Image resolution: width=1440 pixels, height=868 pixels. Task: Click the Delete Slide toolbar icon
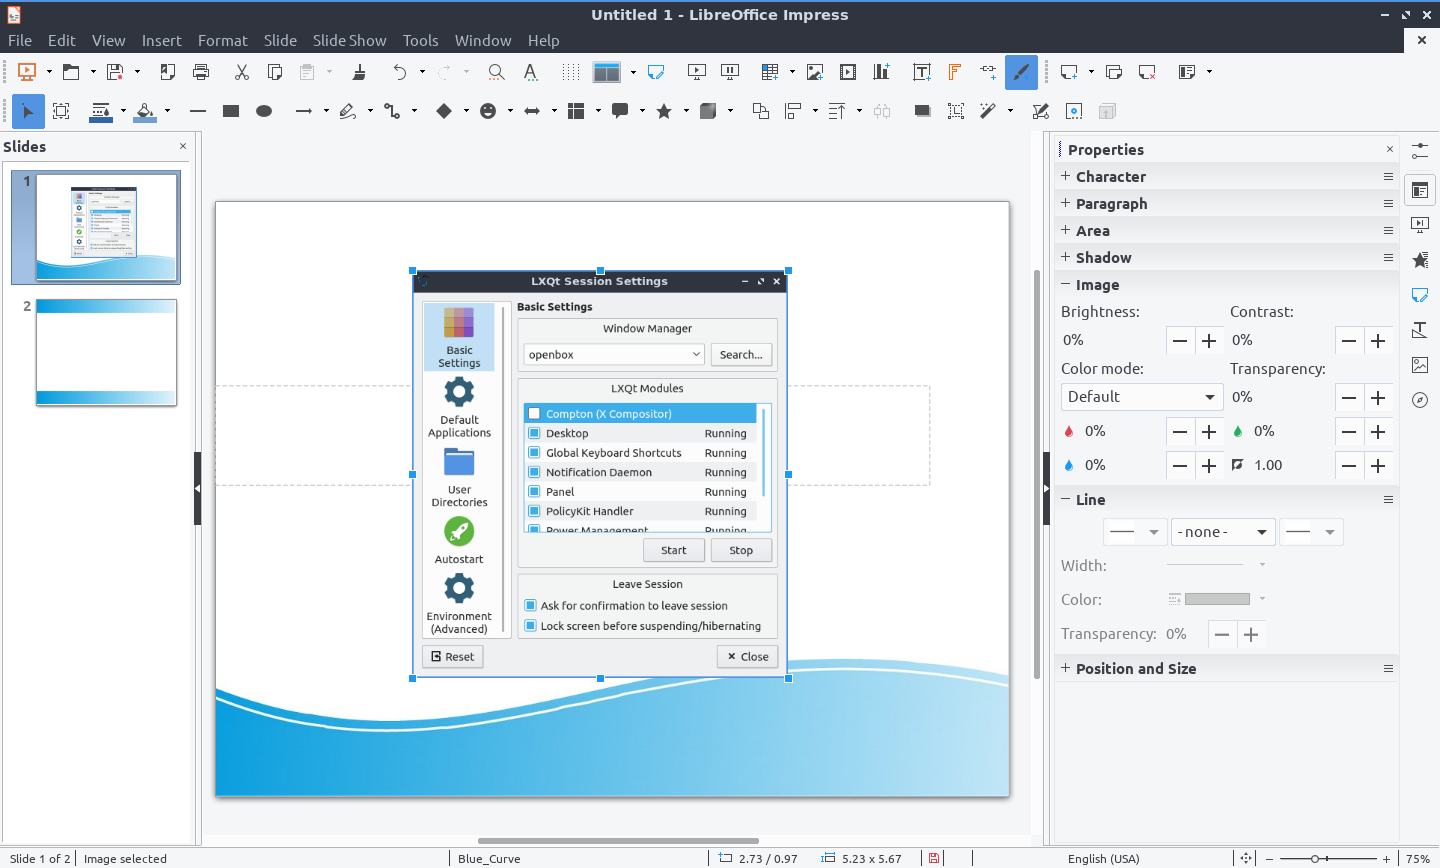(x=1147, y=72)
